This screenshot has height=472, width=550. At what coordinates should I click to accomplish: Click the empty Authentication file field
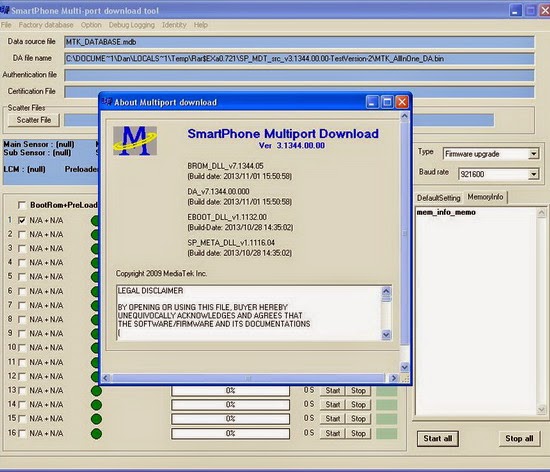point(299,75)
